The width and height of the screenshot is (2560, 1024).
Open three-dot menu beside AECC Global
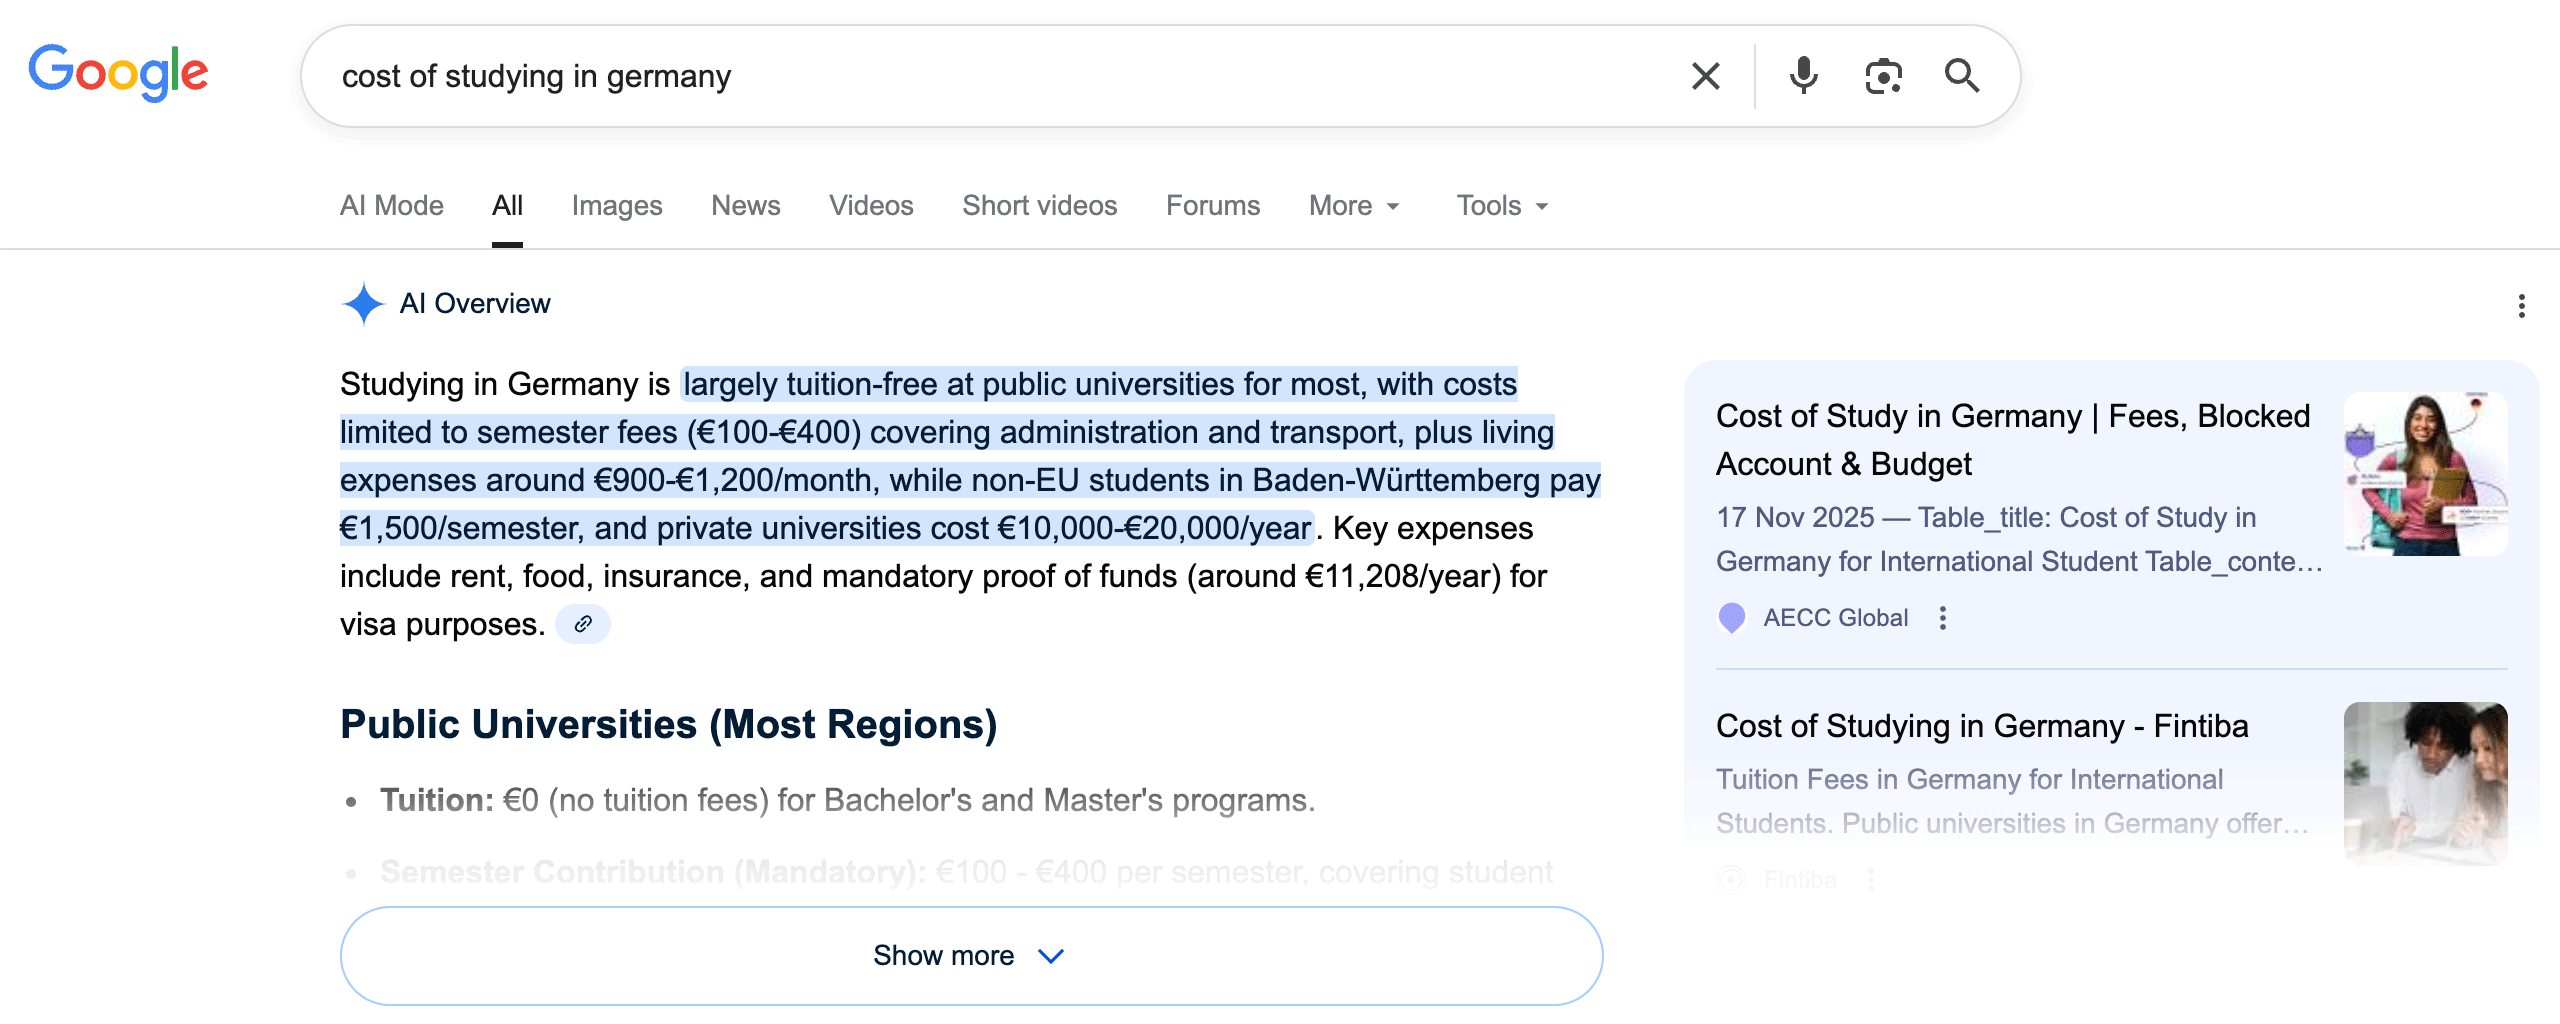1942,618
